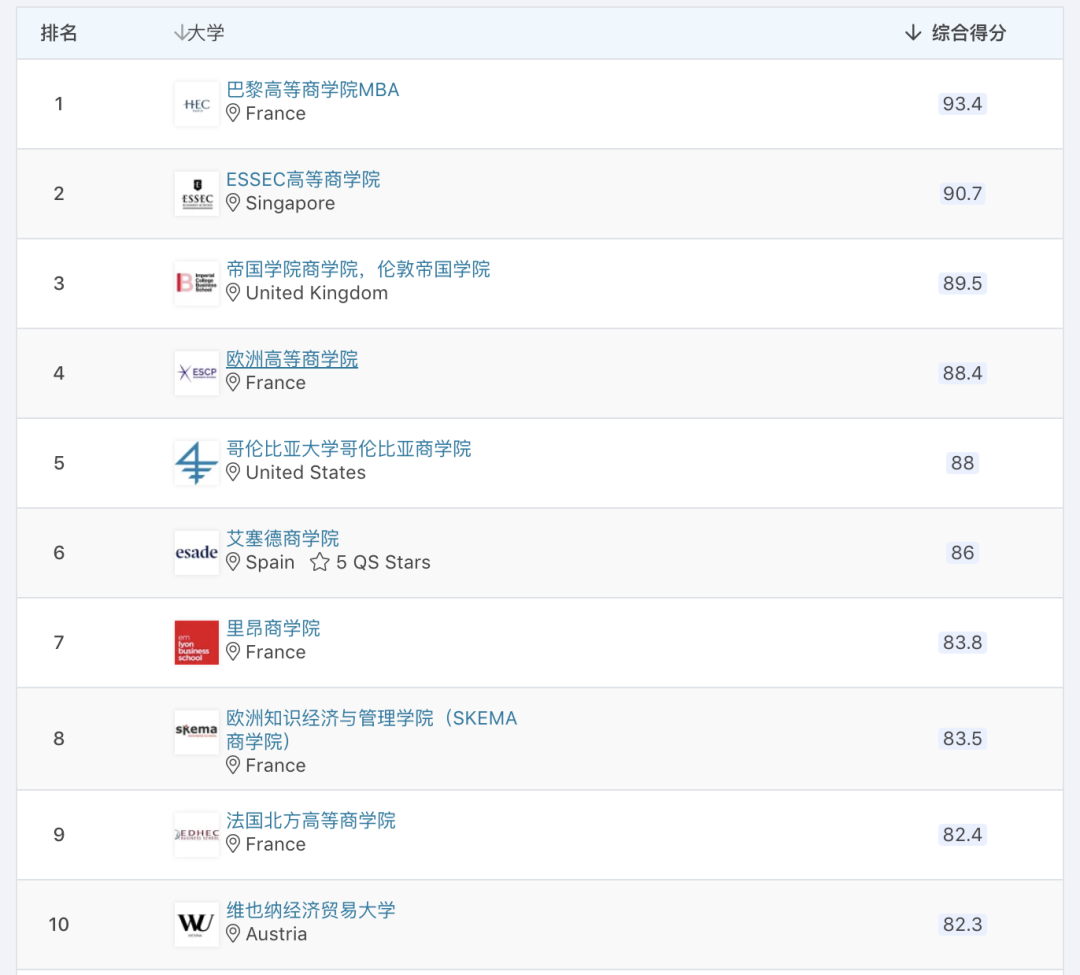Open the underlined 欧洲高等商学院 link

(292, 359)
